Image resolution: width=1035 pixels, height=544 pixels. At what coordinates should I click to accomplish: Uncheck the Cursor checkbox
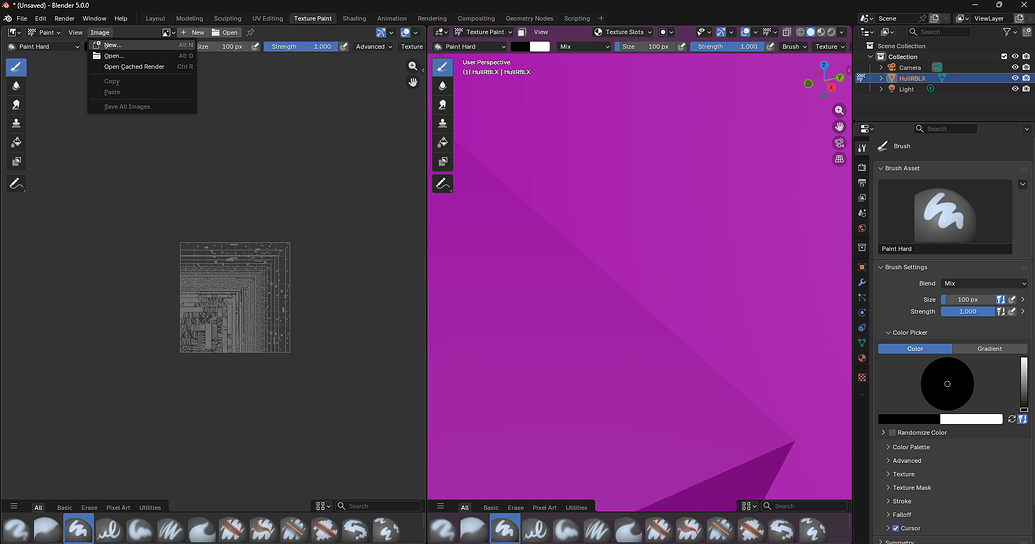click(x=896, y=528)
